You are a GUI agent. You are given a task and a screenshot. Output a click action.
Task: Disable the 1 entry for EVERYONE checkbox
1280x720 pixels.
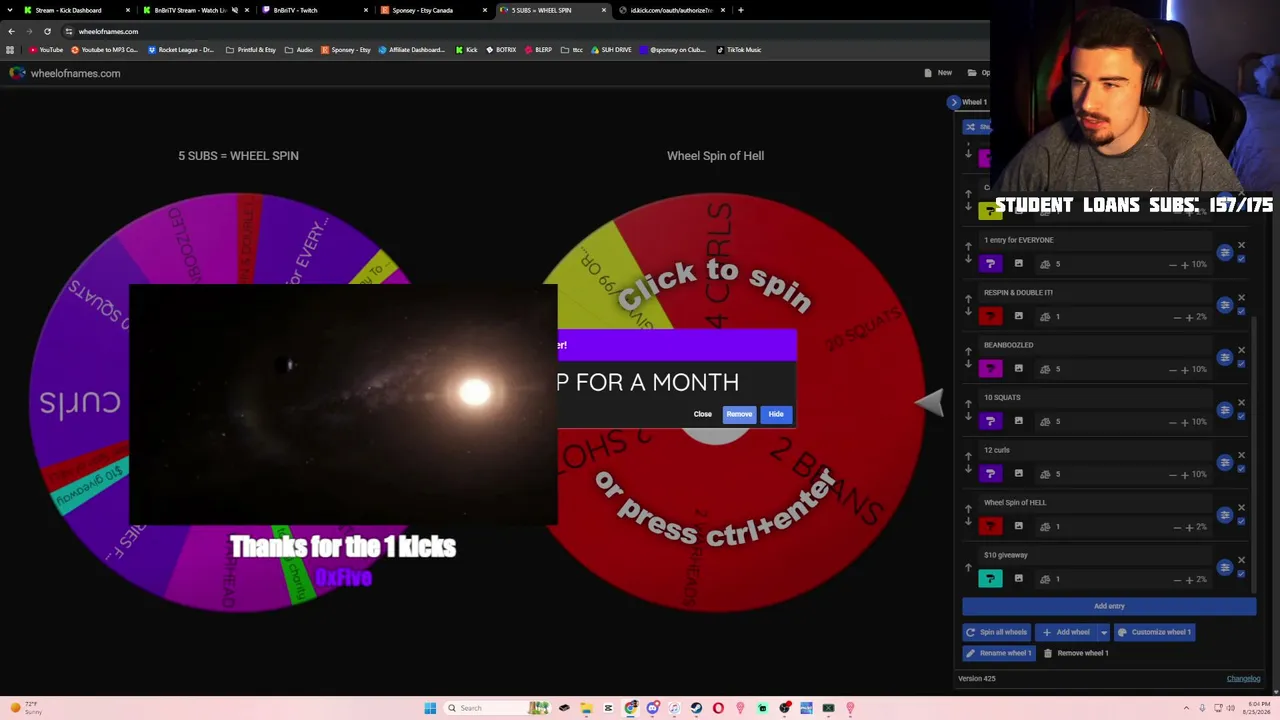pyautogui.click(x=1241, y=260)
